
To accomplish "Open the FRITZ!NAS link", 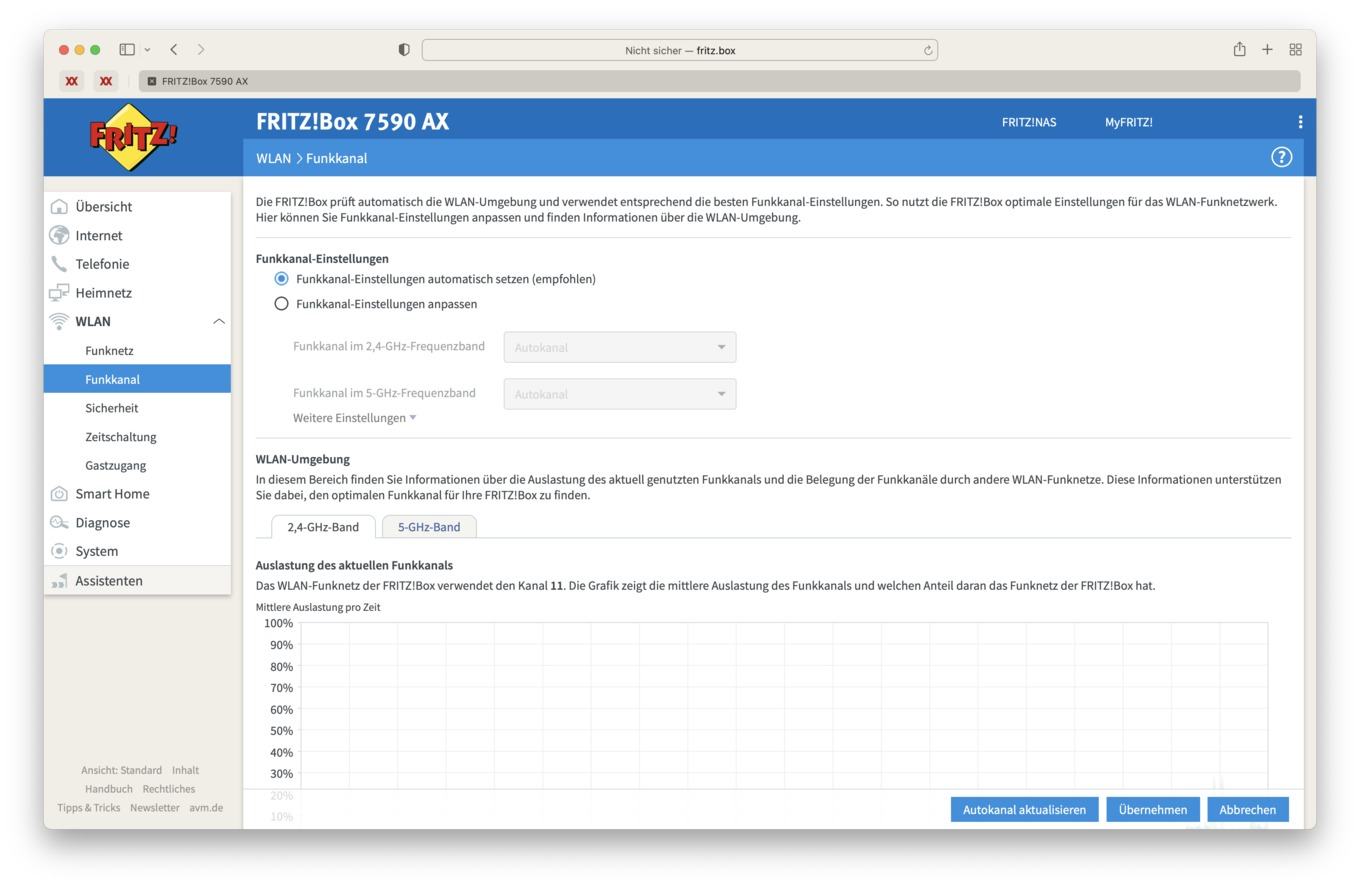I will pyautogui.click(x=1029, y=122).
